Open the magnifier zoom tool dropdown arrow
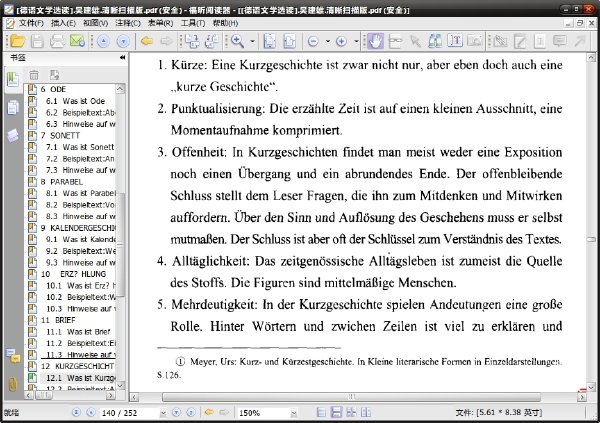The width and height of the screenshot is (600, 423). click(x=253, y=41)
